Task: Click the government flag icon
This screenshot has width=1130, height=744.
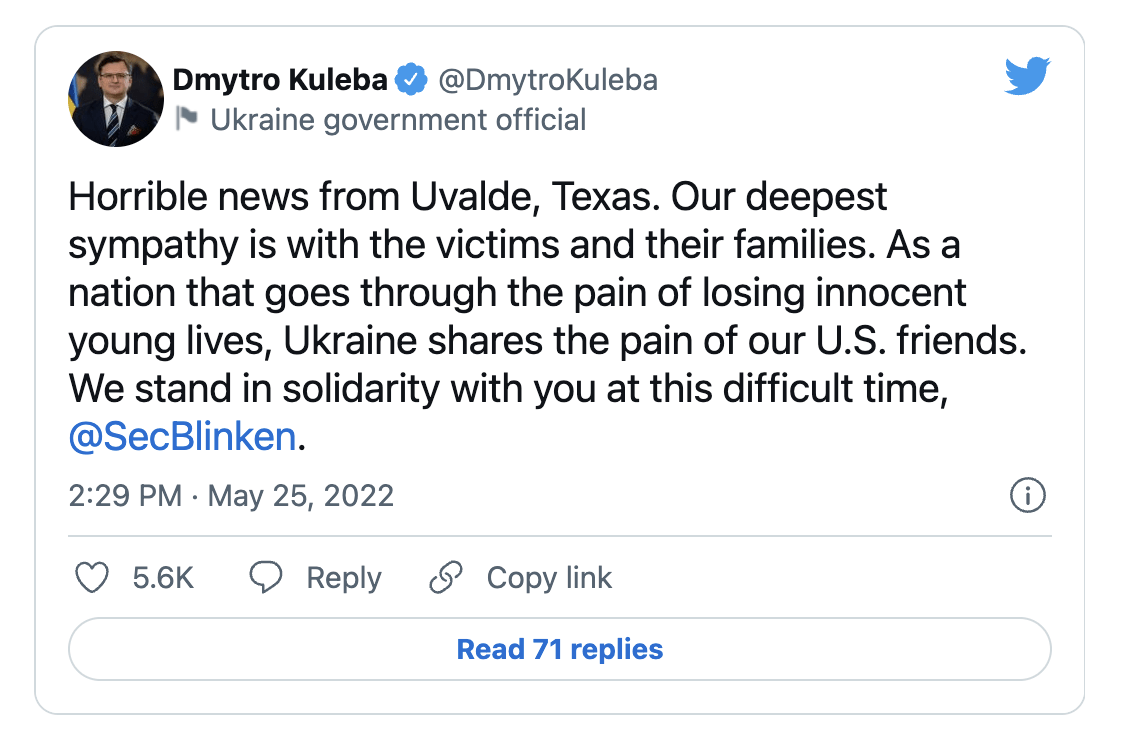Action: click(x=187, y=118)
